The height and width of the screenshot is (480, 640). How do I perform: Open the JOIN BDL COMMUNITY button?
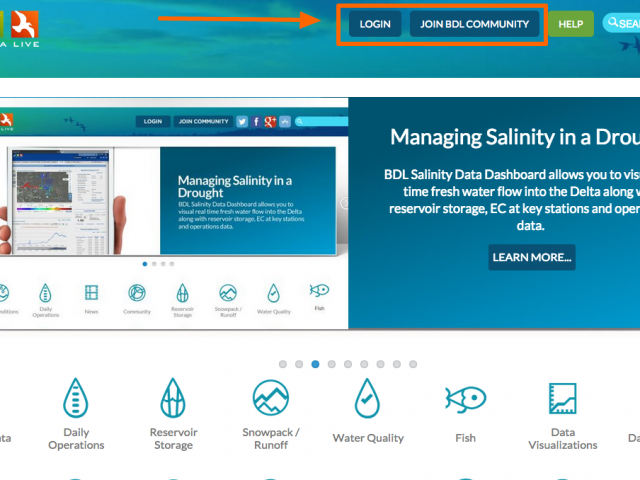point(474,24)
